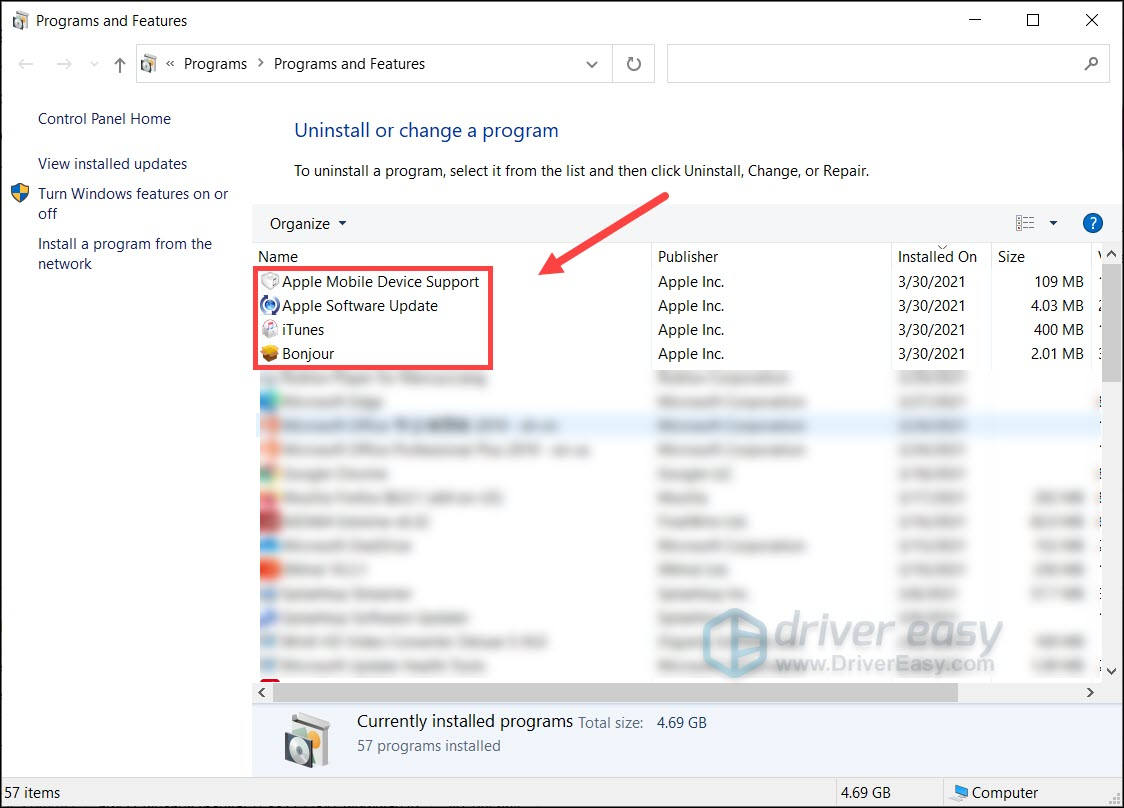Viewport: 1124px width, 808px height.
Task: Click the back navigation arrow
Action: [26, 63]
